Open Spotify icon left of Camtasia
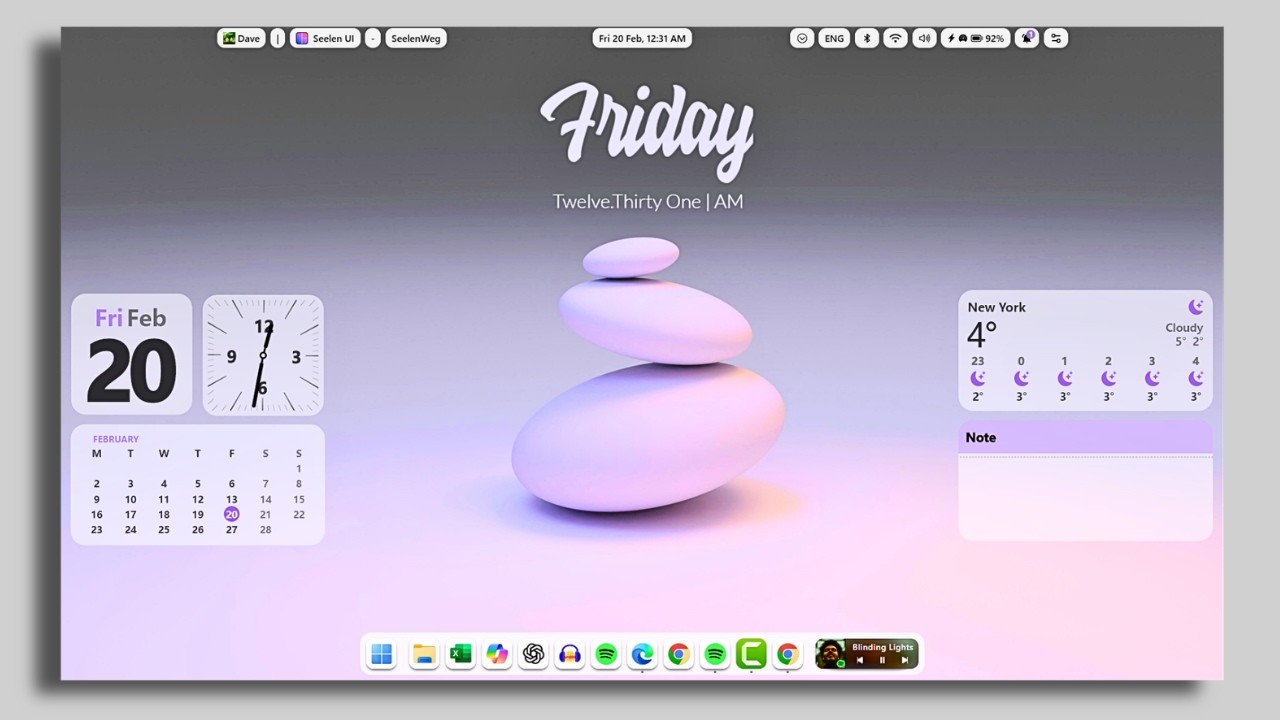Image resolution: width=1280 pixels, height=720 pixels. [715, 654]
